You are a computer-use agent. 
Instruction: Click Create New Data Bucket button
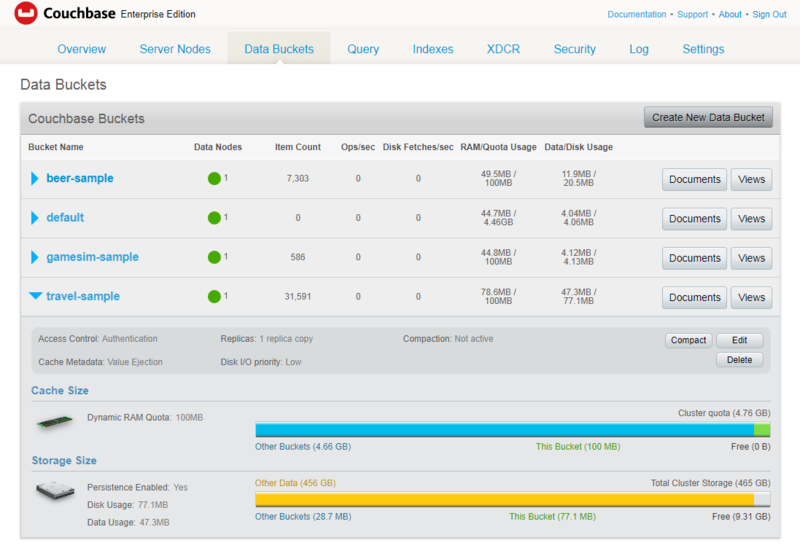pos(708,117)
